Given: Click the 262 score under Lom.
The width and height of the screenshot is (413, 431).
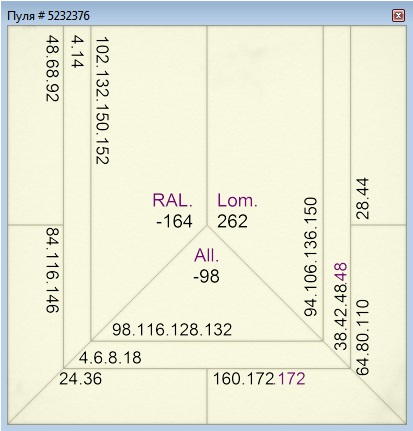Looking at the screenshot, I should point(232,222).
